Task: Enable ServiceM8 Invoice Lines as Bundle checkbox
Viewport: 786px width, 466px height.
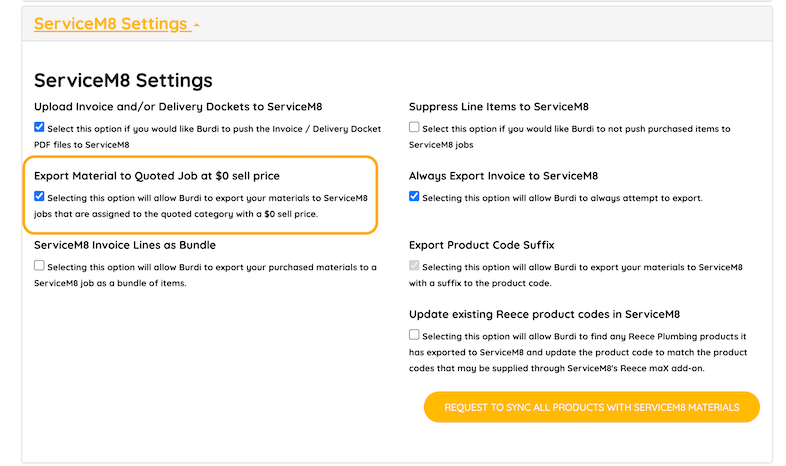Action: click(39, 266)
